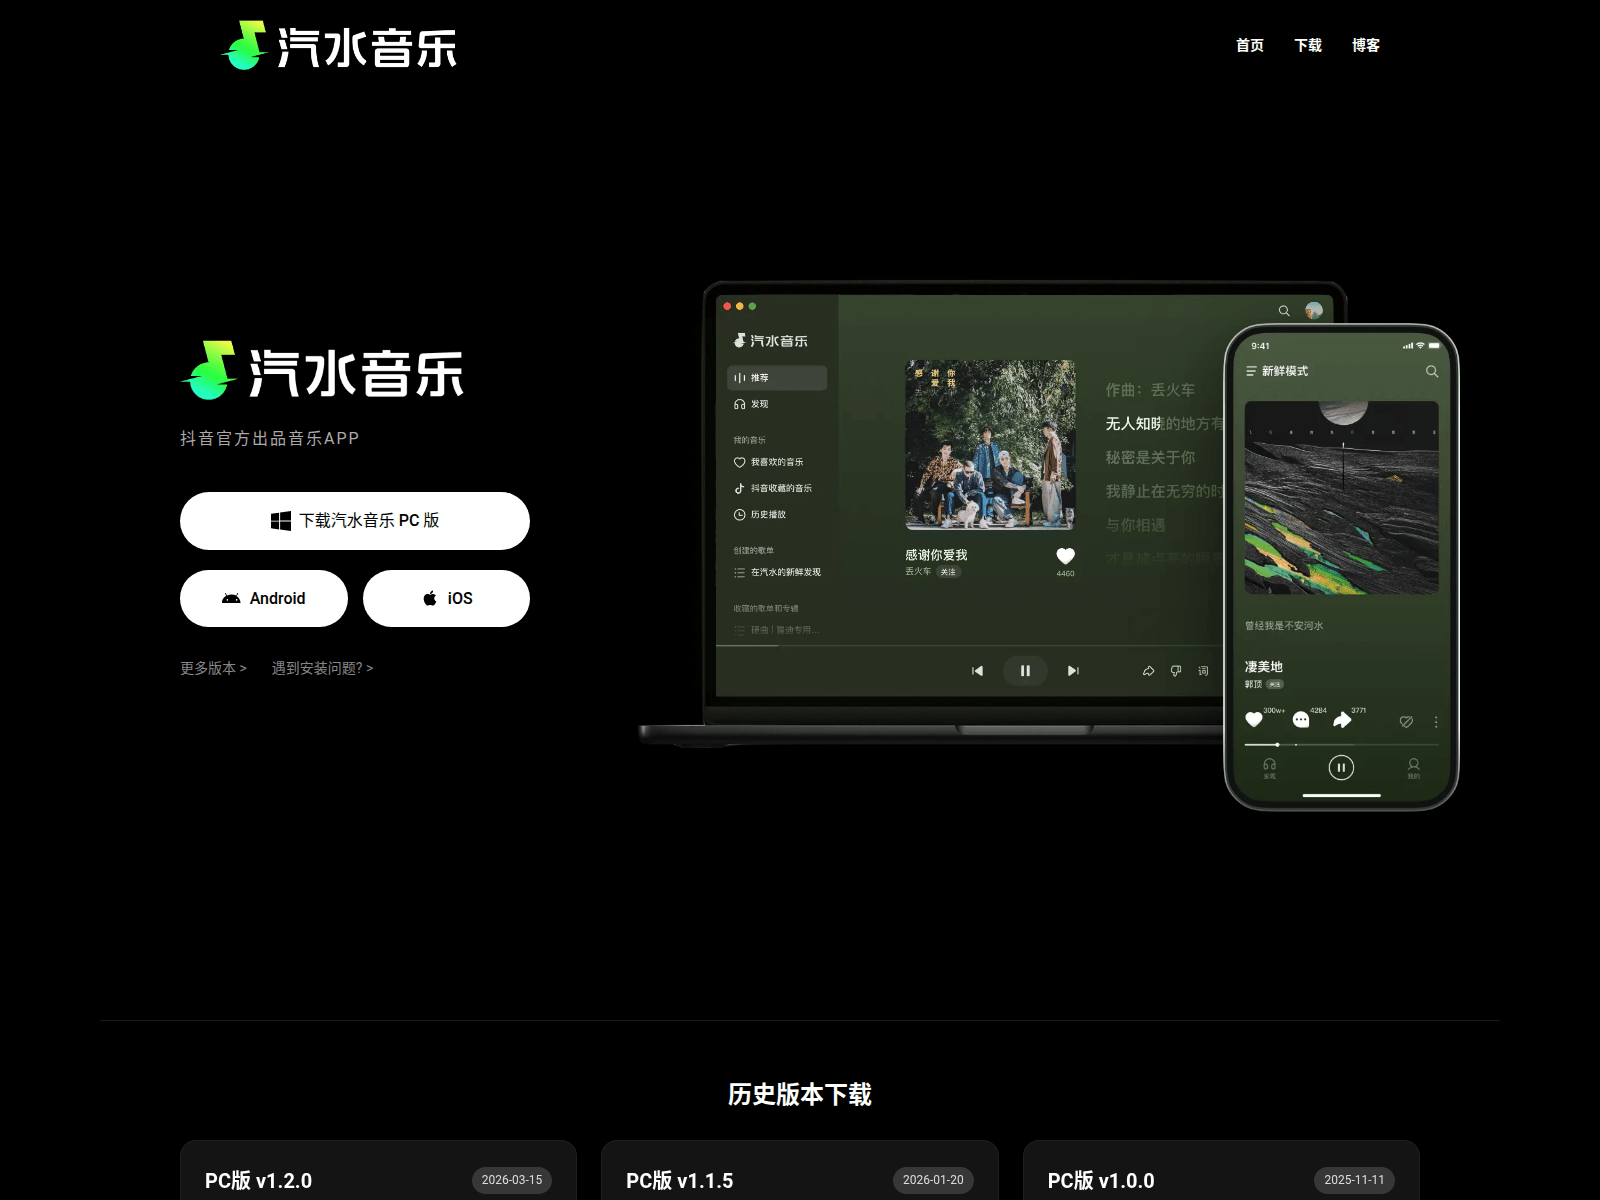This screenshot has width=1600, height=1200.
Task: Click the large 汽水音乐 hero logo
Action: click(322, 371)
